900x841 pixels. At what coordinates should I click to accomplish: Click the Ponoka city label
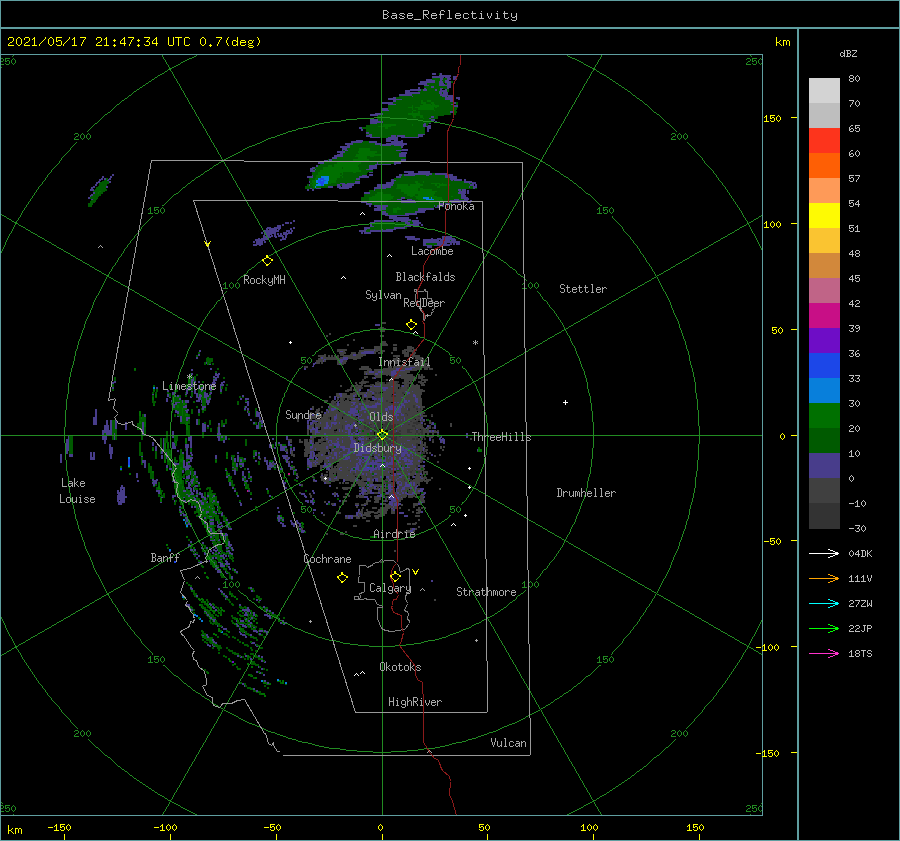coord(456,206)
